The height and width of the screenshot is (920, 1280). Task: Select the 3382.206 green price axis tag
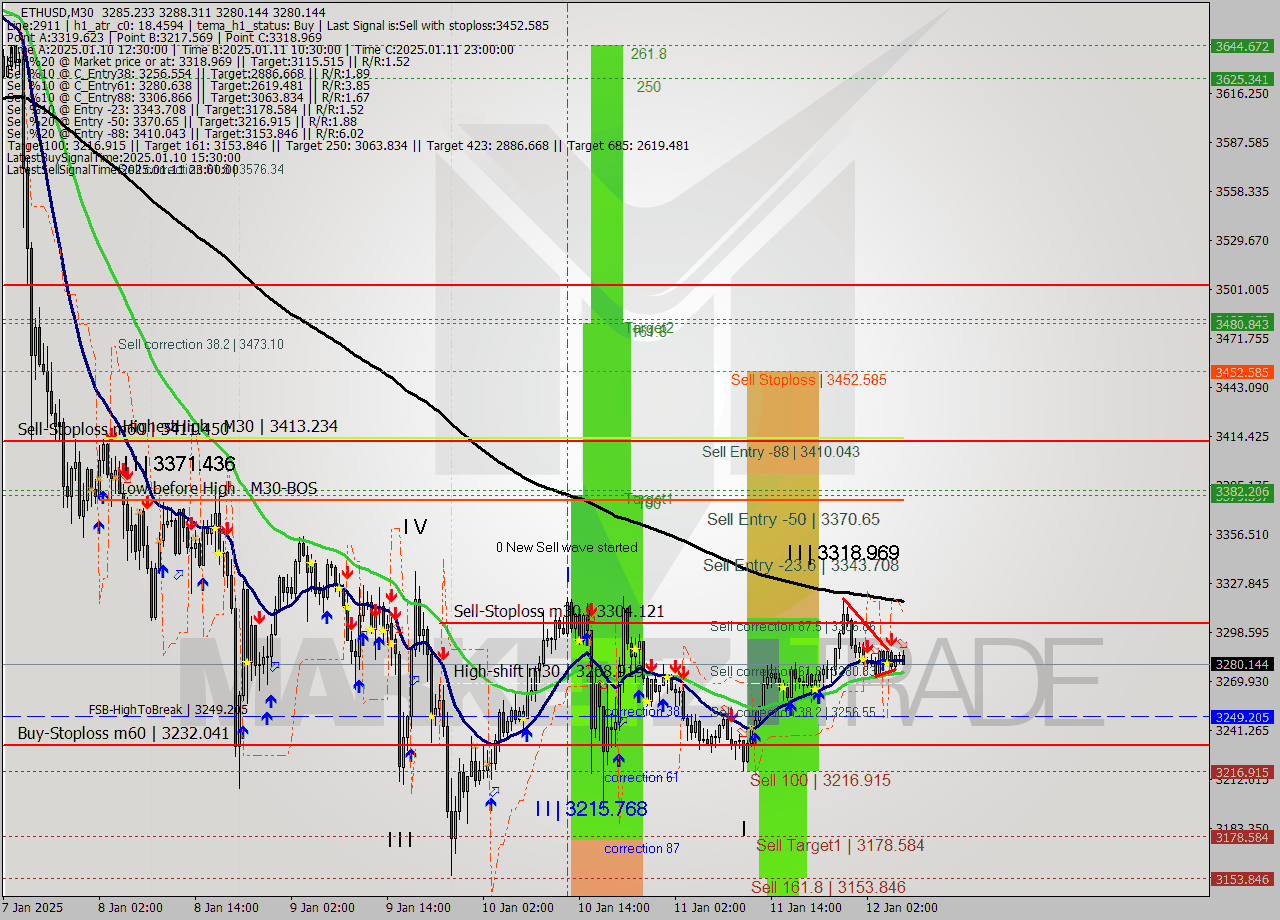(x=1241, y=492)
